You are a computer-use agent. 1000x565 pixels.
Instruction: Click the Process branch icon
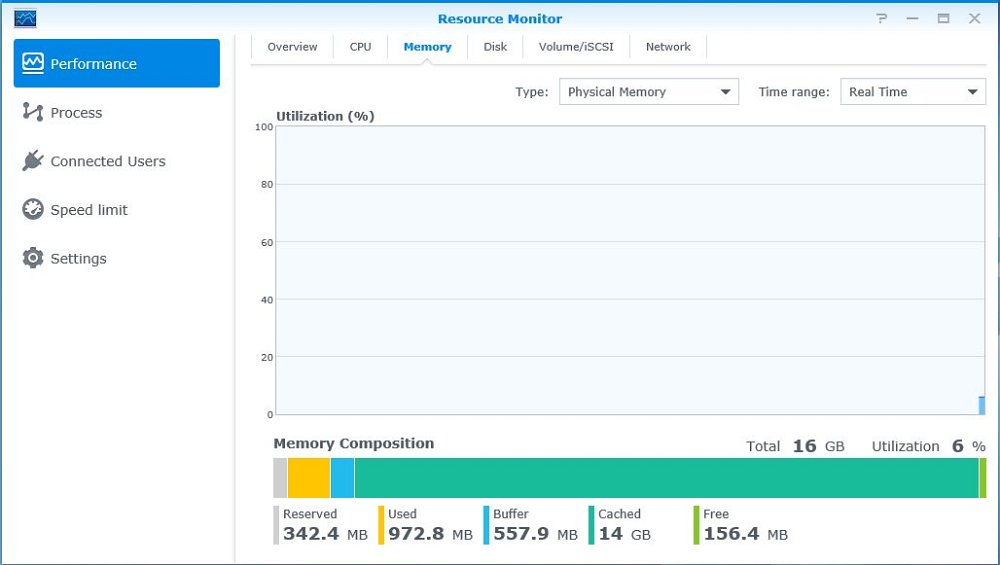(x=33, y=112)
